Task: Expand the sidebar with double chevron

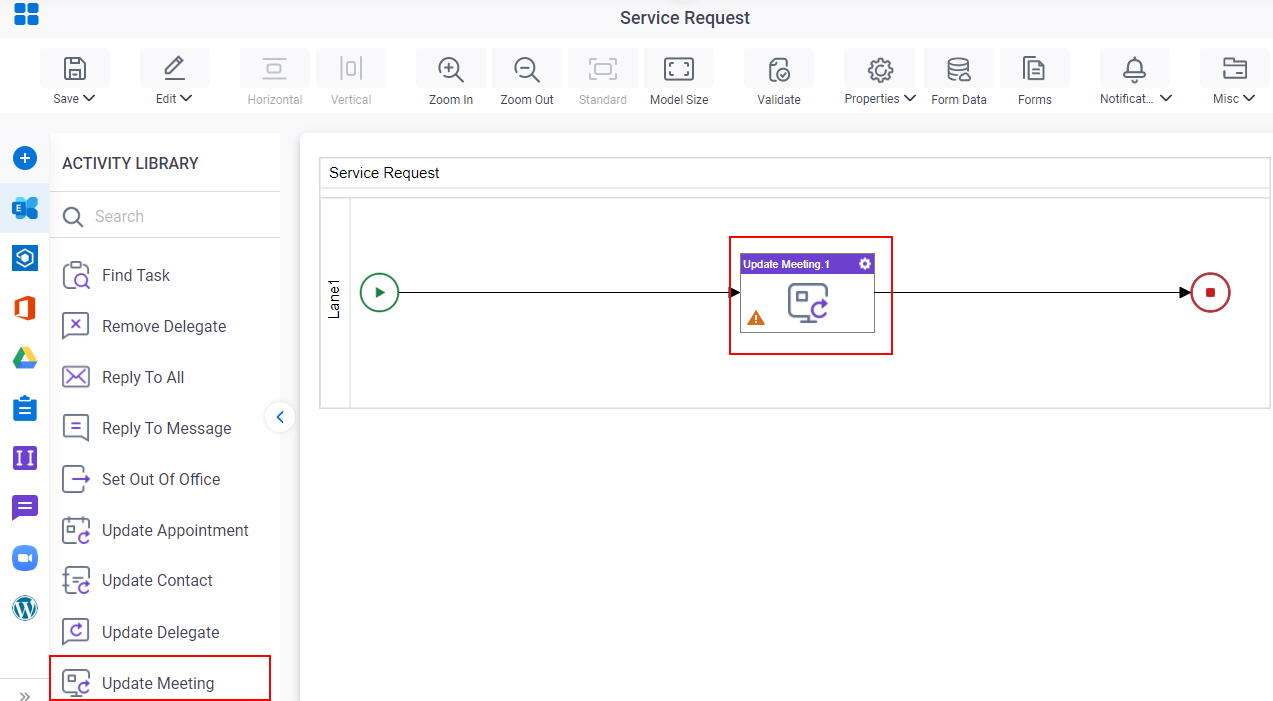Action: (24, 696)
